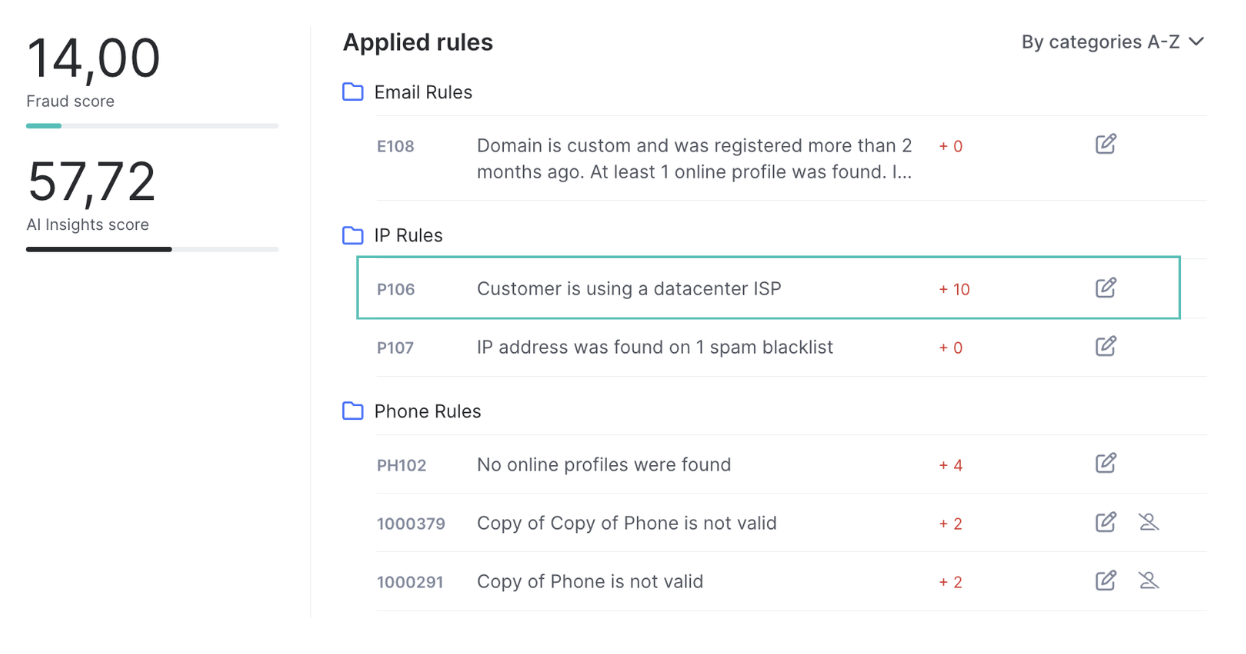Open the edit icon for rule E108

(1106, 144)
